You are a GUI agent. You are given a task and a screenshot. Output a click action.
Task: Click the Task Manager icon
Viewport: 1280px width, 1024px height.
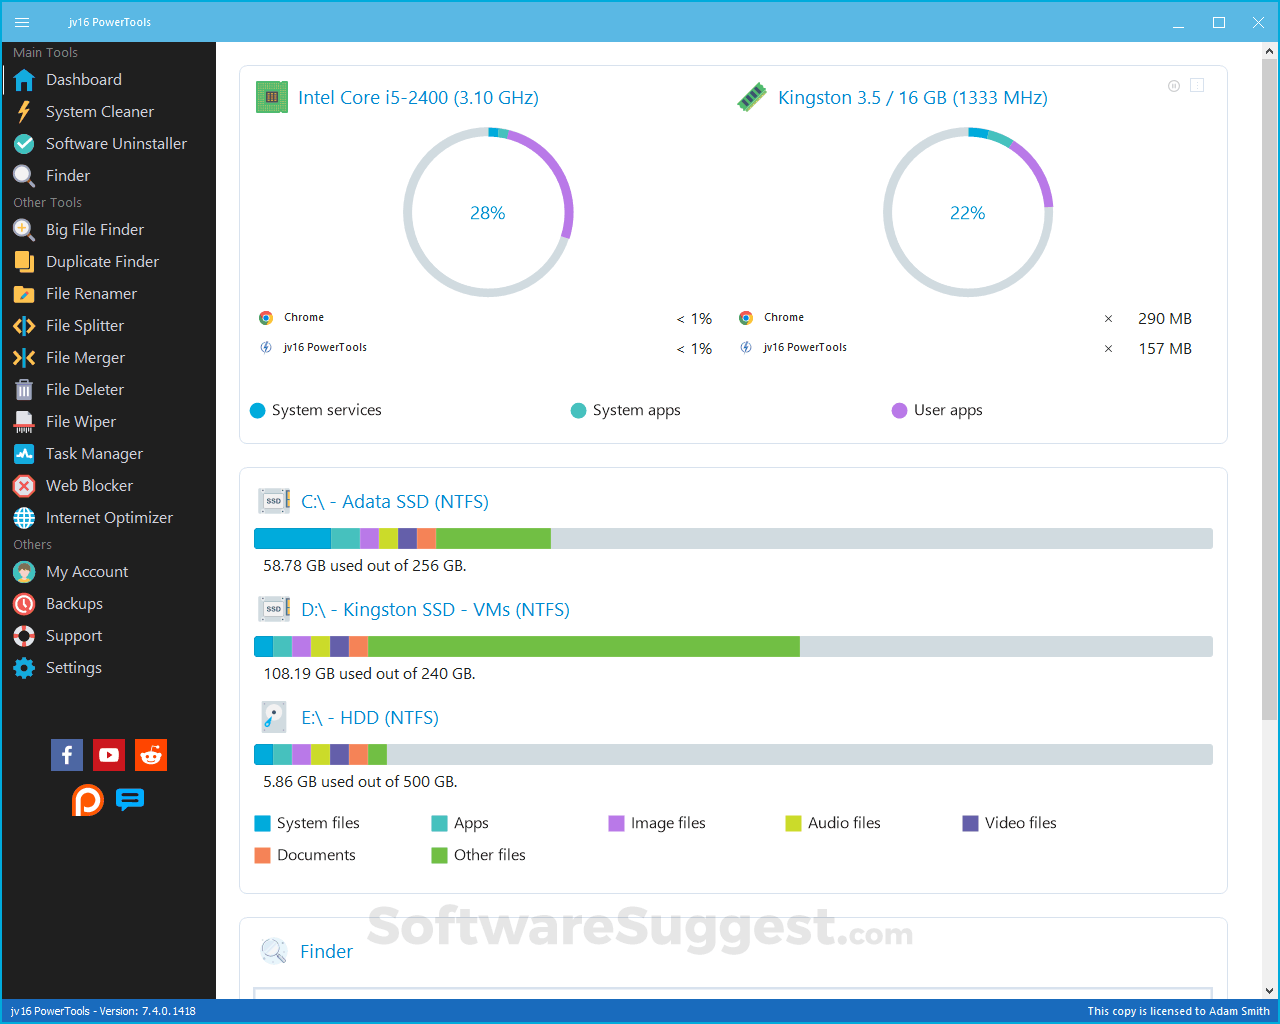point(24,454)
